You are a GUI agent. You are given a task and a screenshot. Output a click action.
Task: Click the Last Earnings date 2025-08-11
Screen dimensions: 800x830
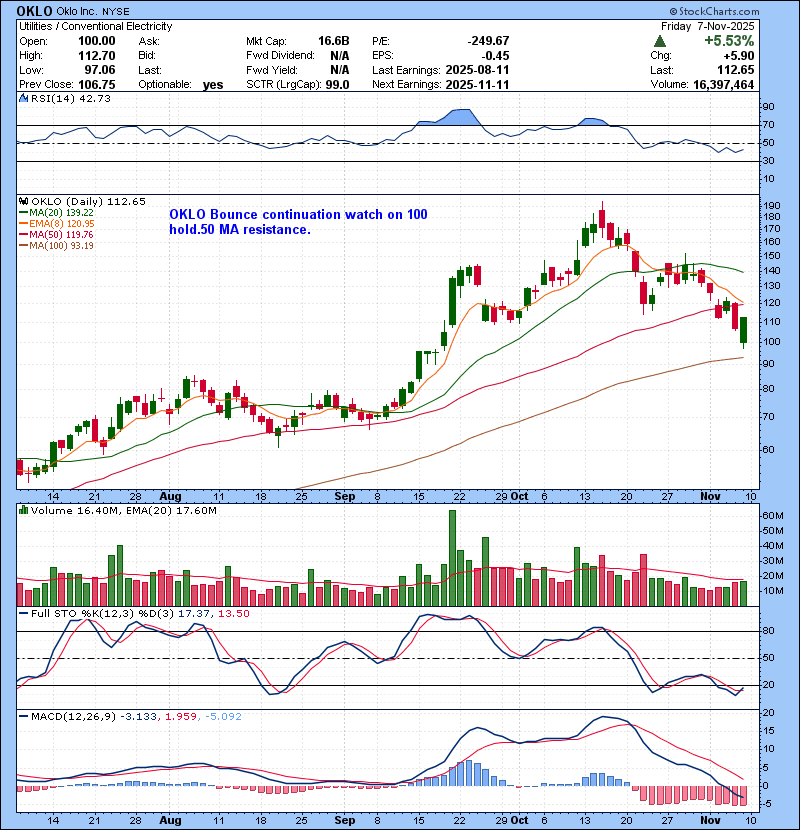(x=477, y=70)
